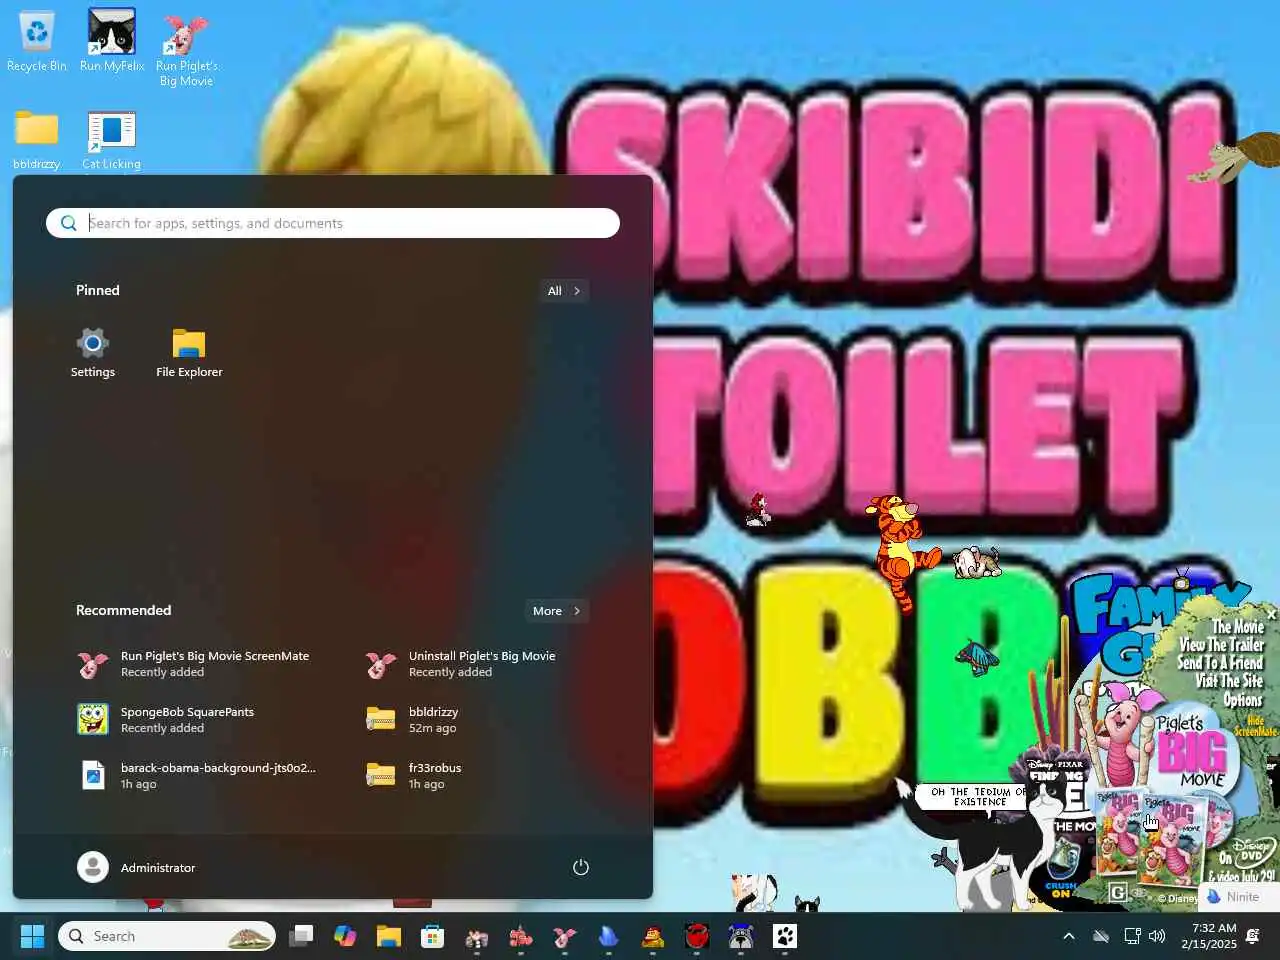Open File Explorer from the taskbar
This screenshot has width=1280, height=960.
coord(389,936)
